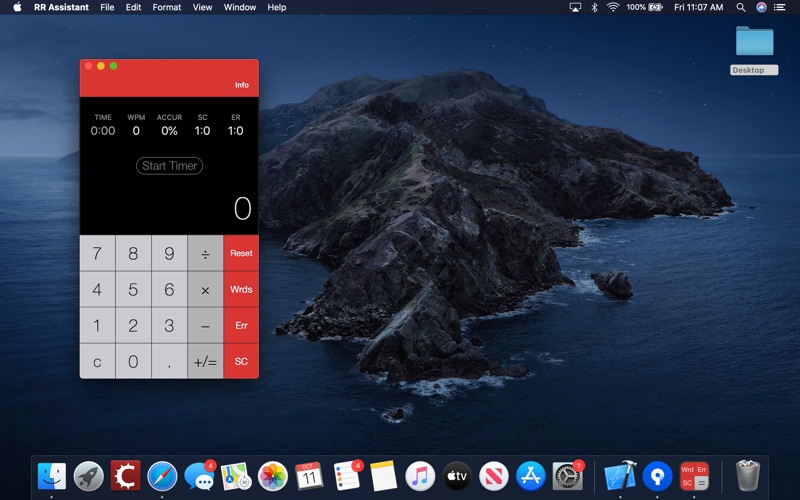Click the Bluetooth menu bar icon
Viewport: 800px width, 500px height.
tap(594, 7)
